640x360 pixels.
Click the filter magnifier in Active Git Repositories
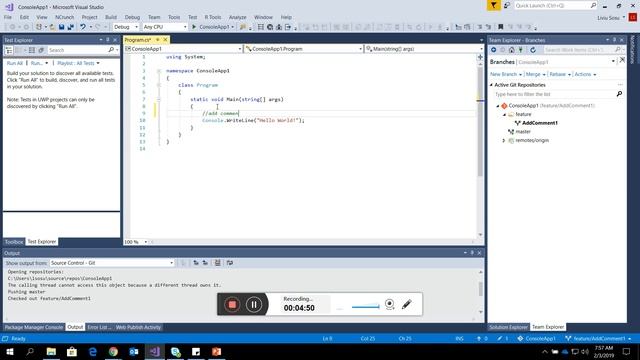(619, 94)
